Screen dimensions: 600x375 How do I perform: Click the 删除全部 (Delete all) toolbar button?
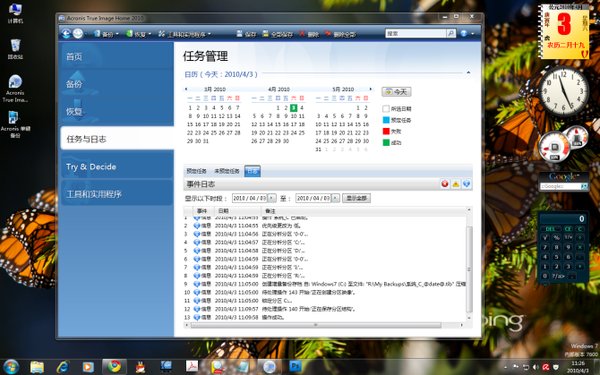[x=340, y=34]
